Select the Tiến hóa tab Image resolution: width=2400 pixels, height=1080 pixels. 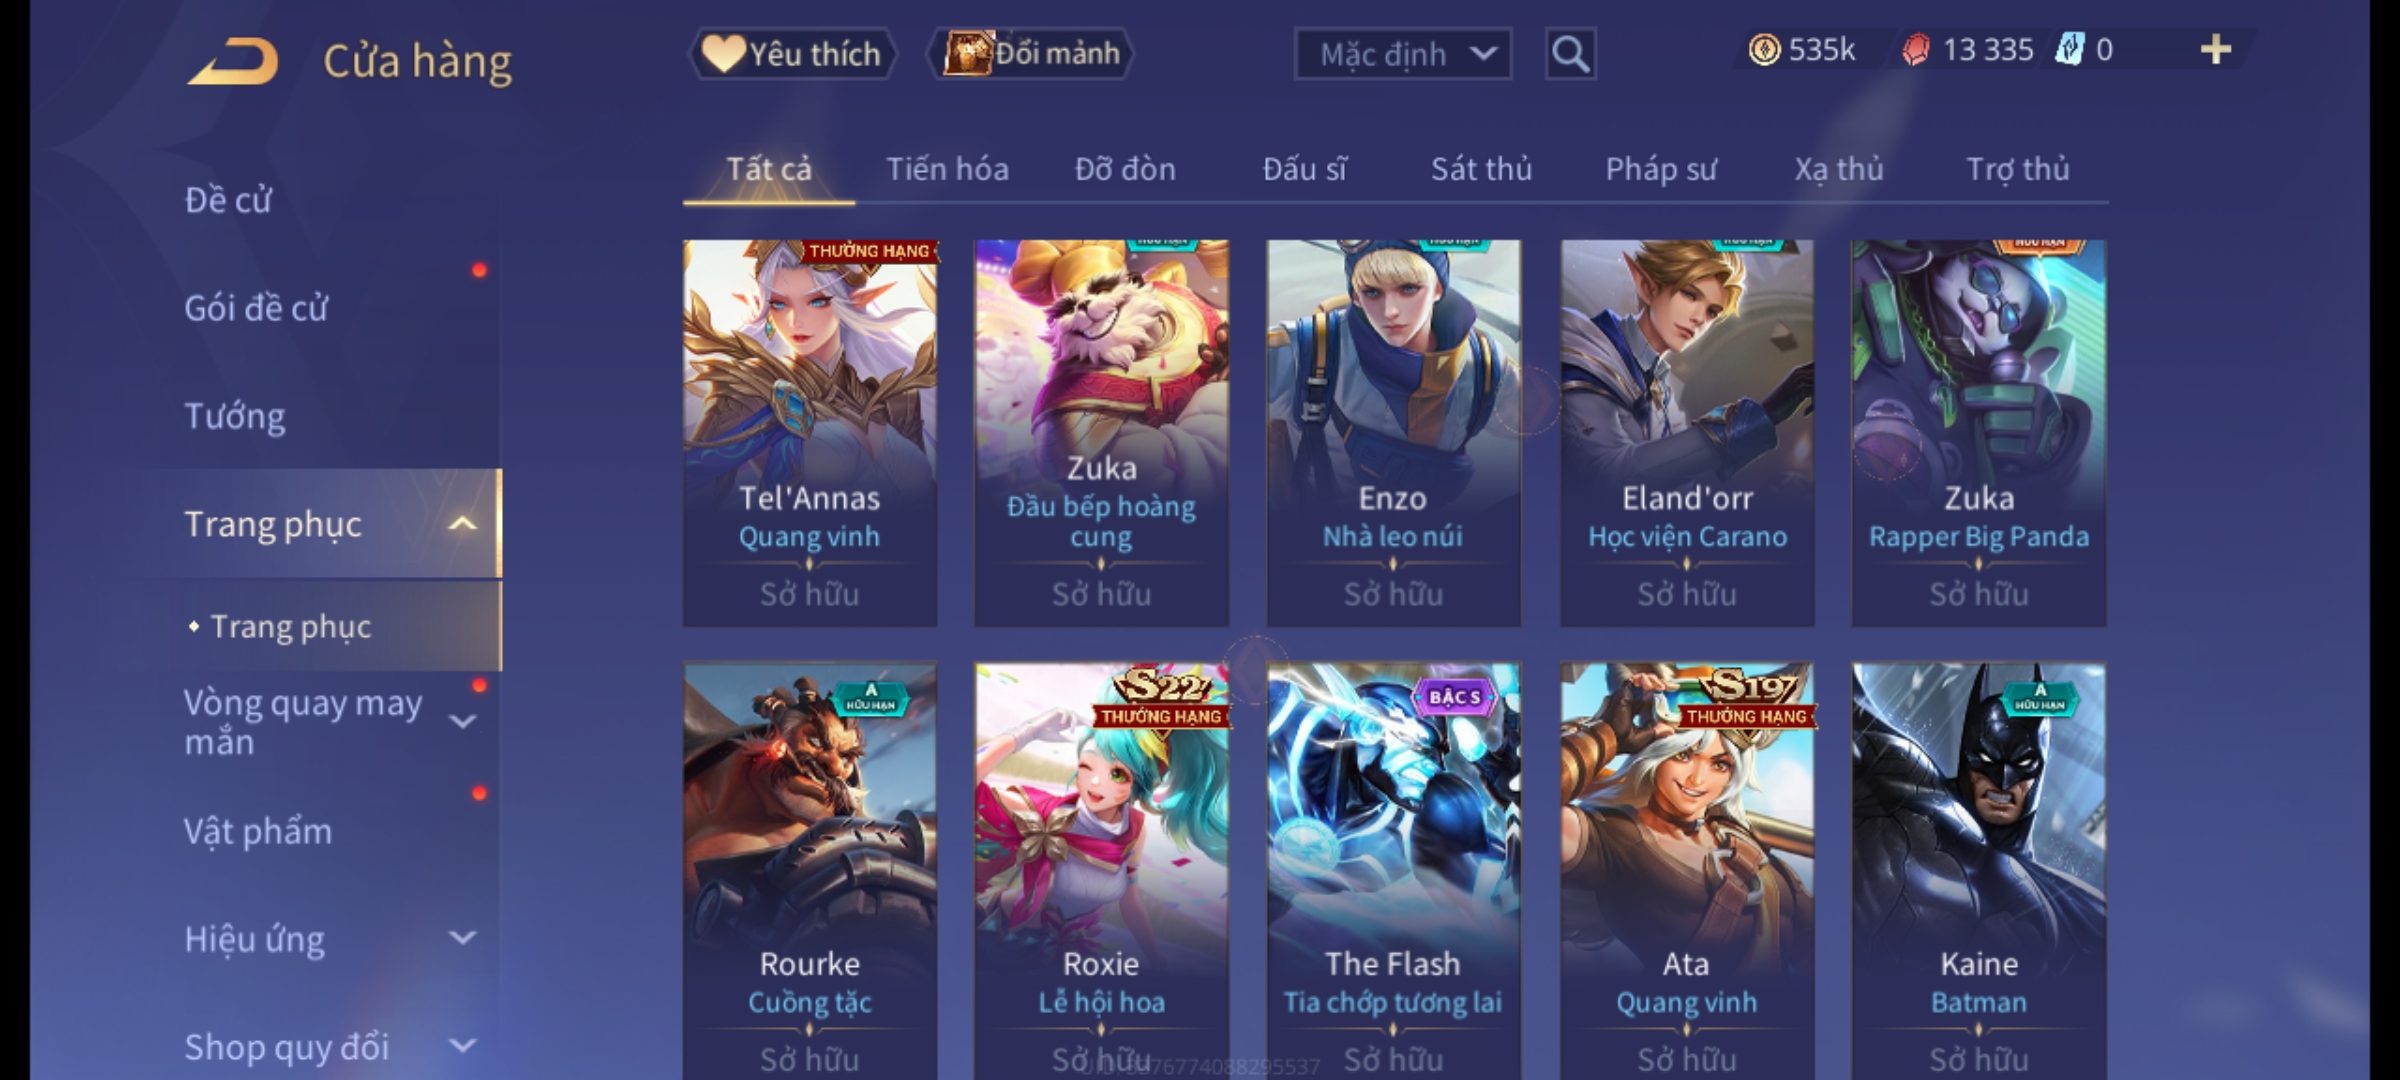pyautogui.click(x=947, y=169)
